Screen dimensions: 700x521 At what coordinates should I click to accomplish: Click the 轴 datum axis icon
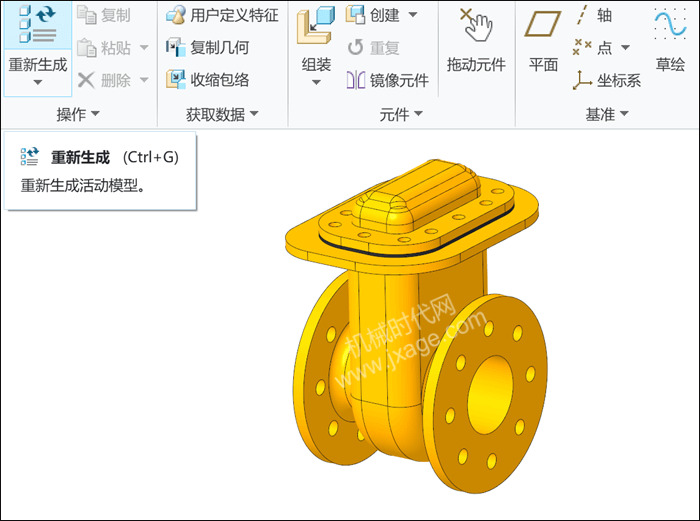click(x=582, y=15)
